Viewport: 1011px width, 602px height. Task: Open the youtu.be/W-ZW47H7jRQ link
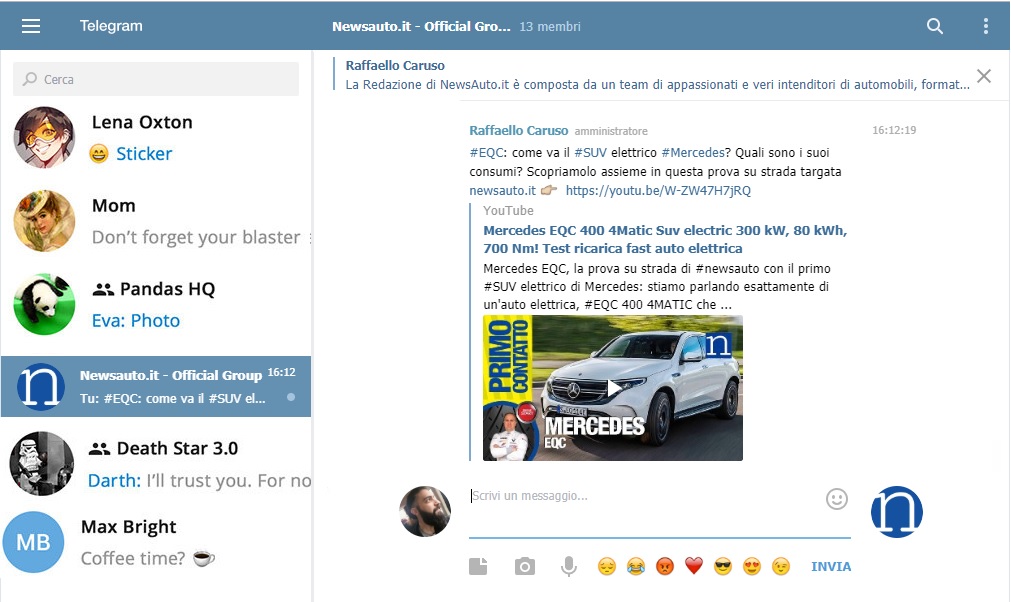(x=658, y=191)
